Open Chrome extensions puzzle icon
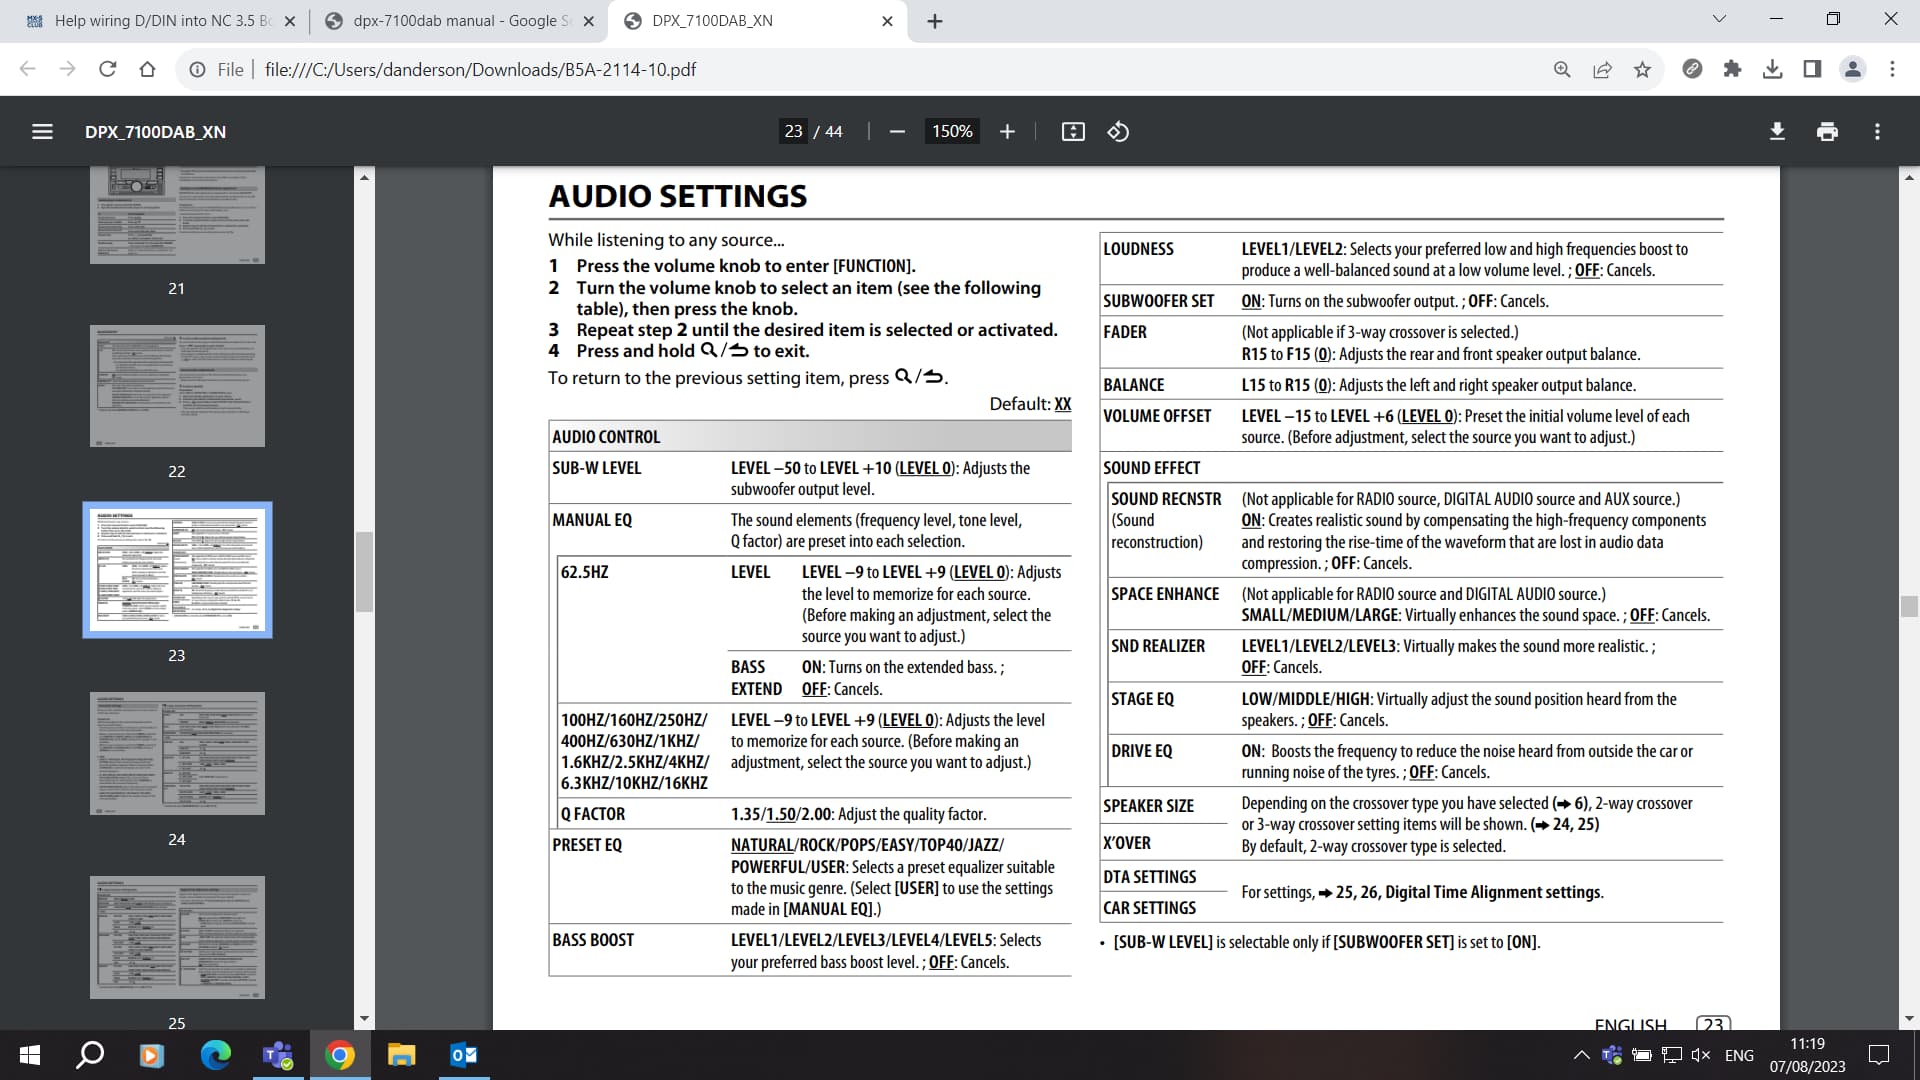 pos(1732,69)
